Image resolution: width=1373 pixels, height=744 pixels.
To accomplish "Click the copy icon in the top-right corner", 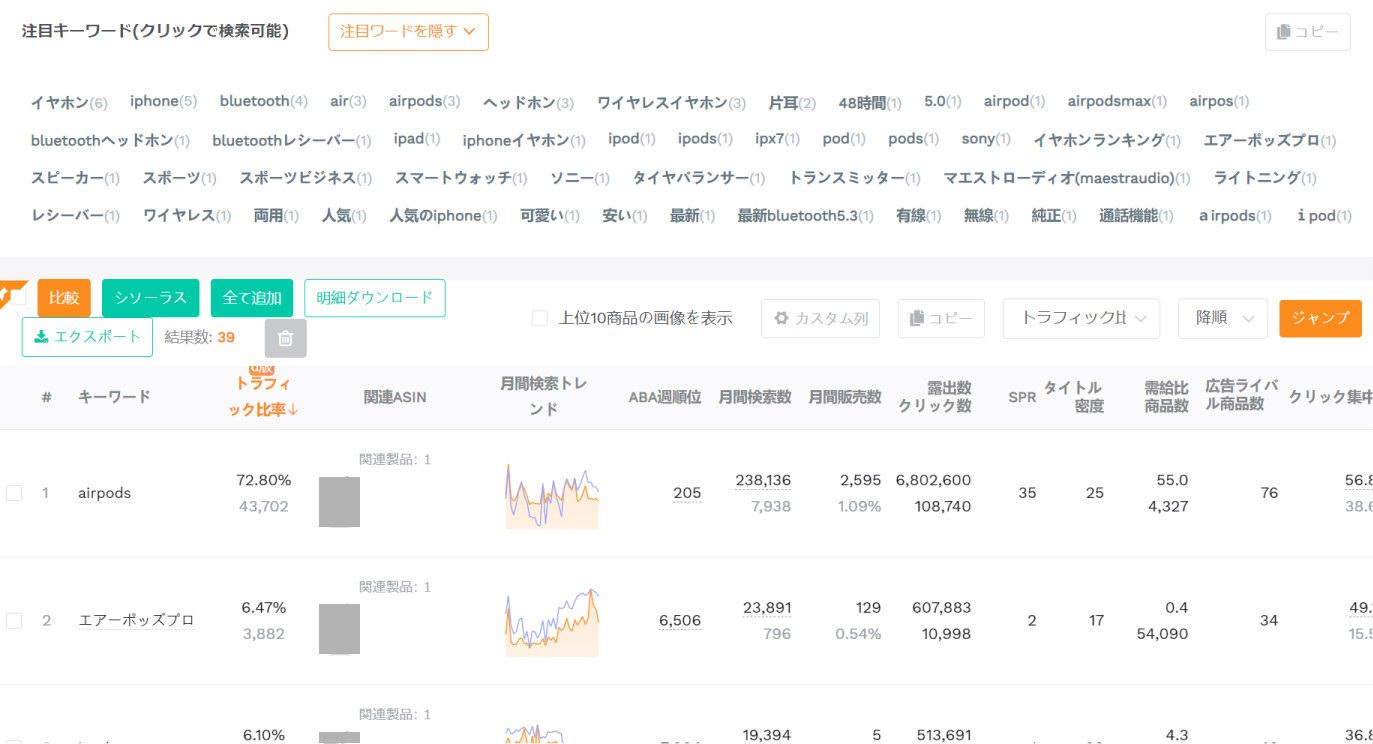I will [x=1307, y=31].
